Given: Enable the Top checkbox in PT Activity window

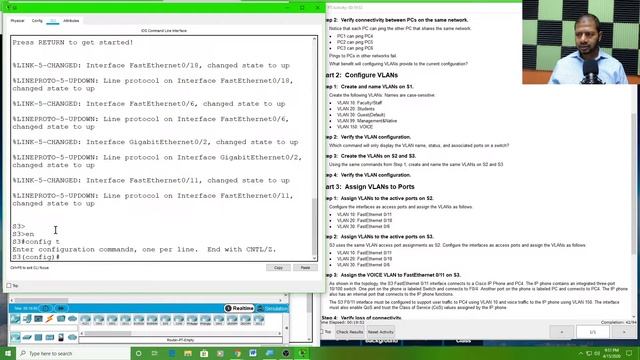Looking at the screenshot, I should (322, 332).
